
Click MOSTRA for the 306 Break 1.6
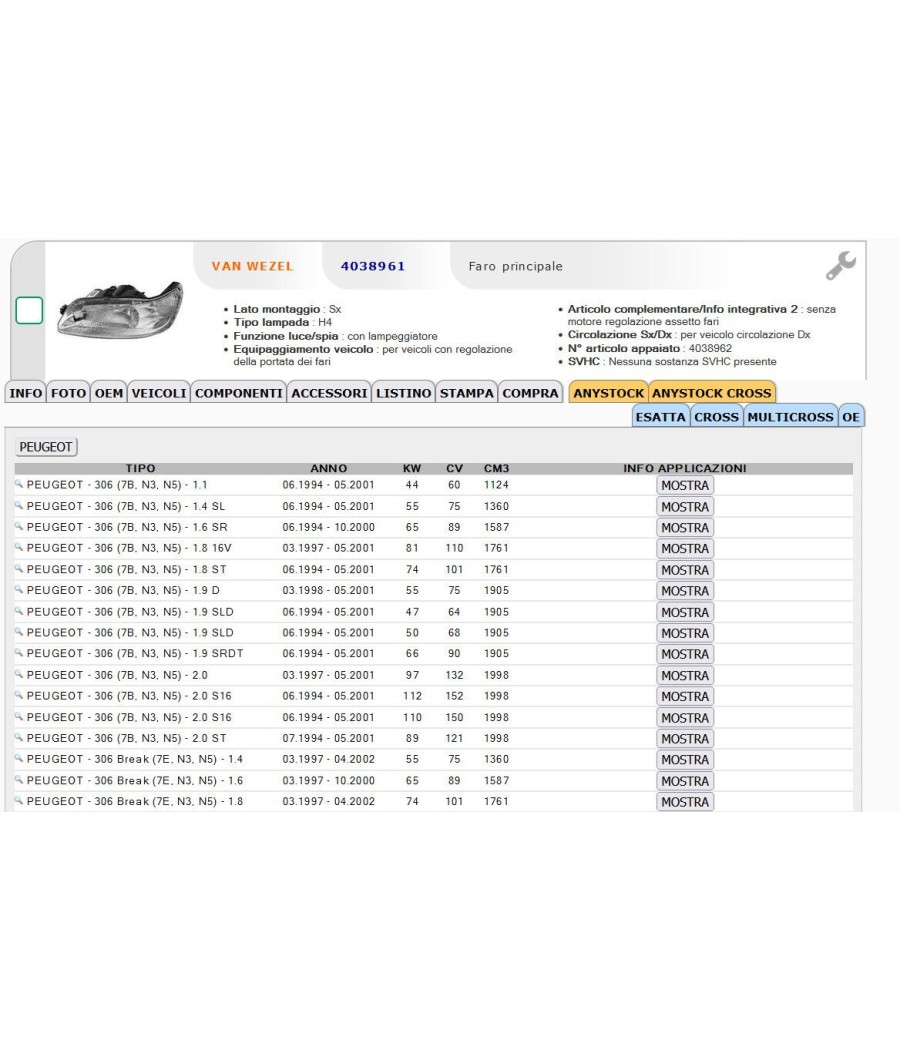(x=685, y=781)
